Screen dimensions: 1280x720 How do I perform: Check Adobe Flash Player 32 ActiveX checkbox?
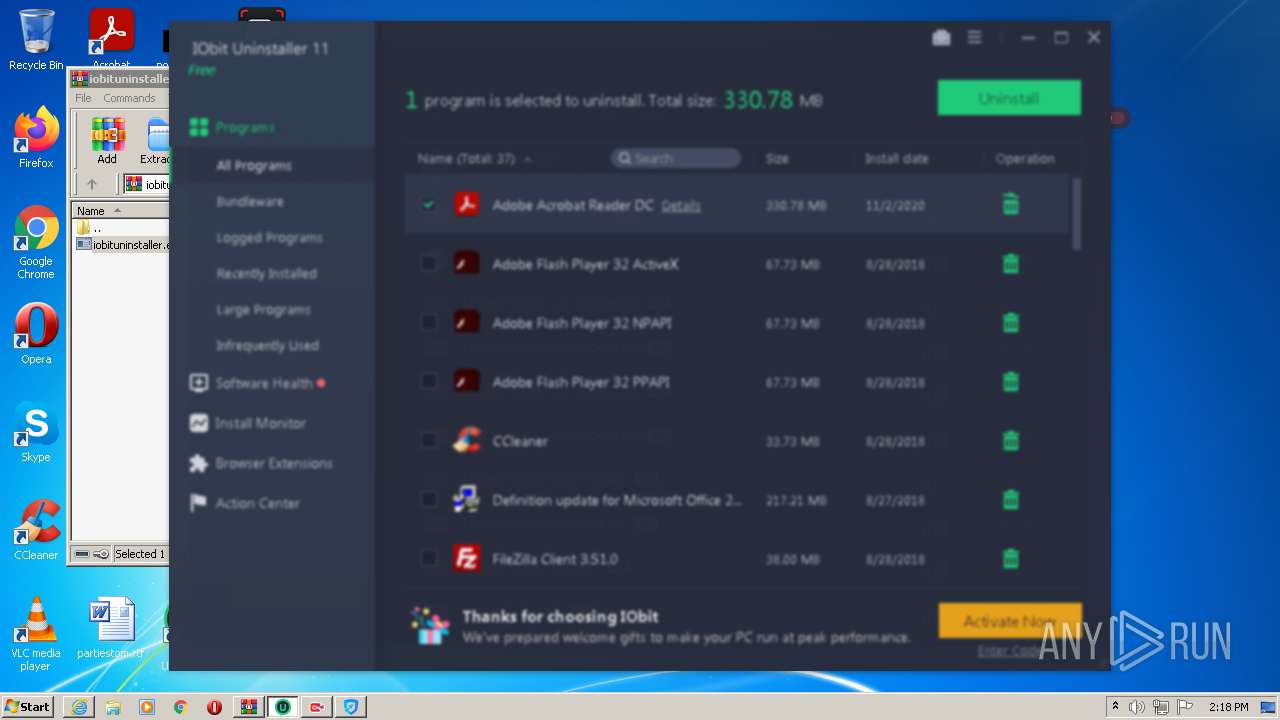pyautogui.click(x=429, y=264)
